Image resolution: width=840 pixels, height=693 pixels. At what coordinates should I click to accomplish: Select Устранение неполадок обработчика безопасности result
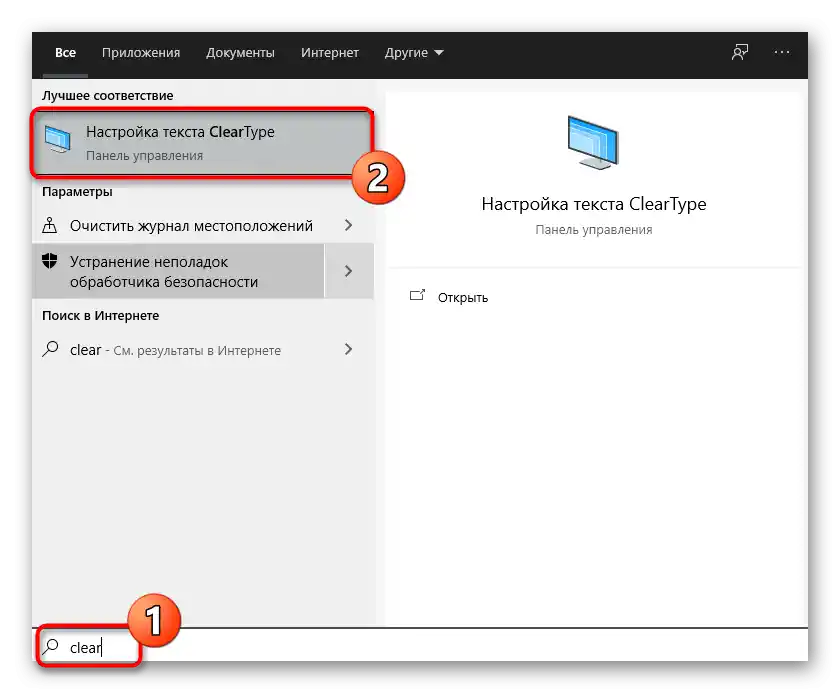(x=178, y=271)
